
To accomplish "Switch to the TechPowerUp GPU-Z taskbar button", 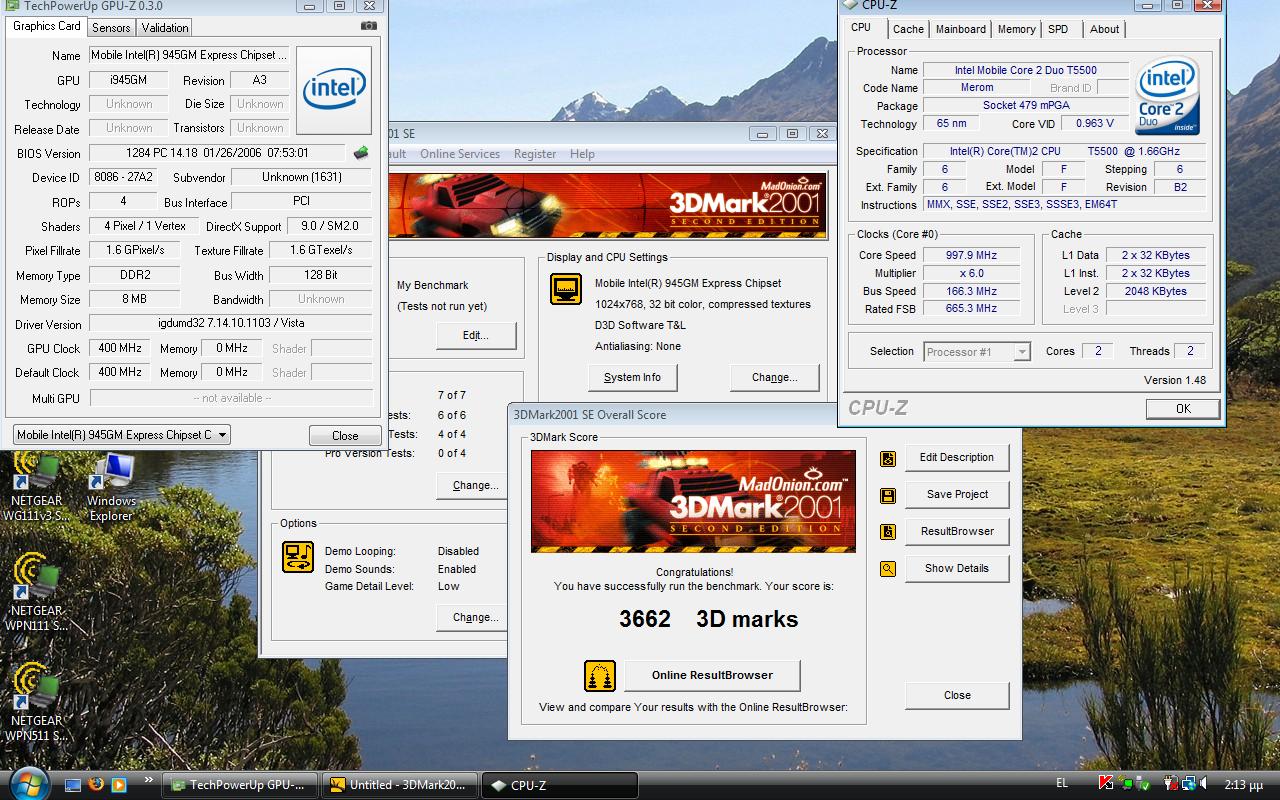I will click(241, 786).
